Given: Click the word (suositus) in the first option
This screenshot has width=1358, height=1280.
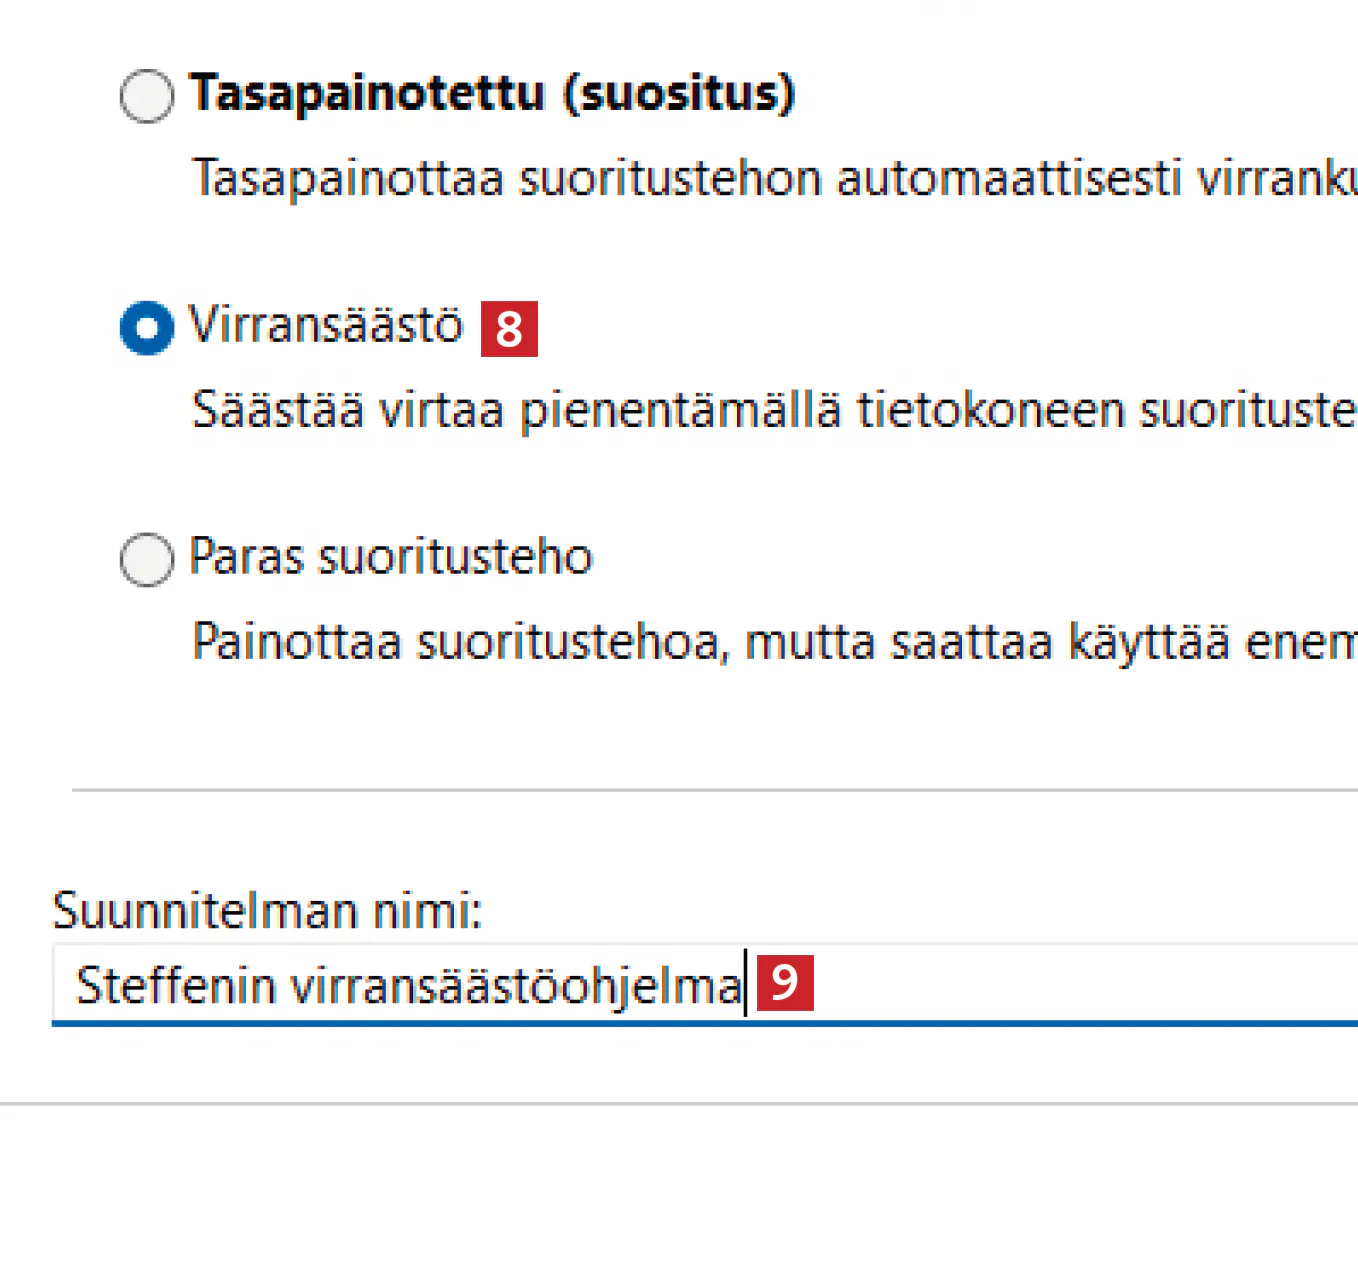Looking at the screenshot, I should [x=680, y=94].
